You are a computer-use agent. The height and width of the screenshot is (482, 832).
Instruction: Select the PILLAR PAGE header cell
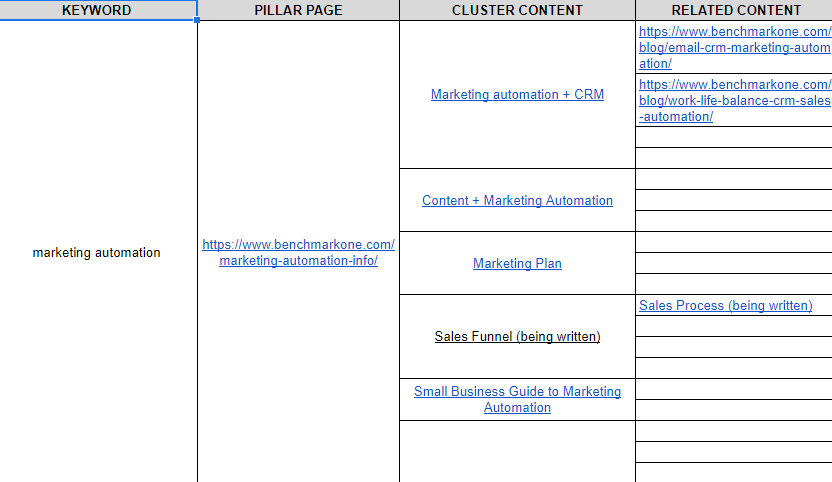pyautogui.click(x=298, y=10)
